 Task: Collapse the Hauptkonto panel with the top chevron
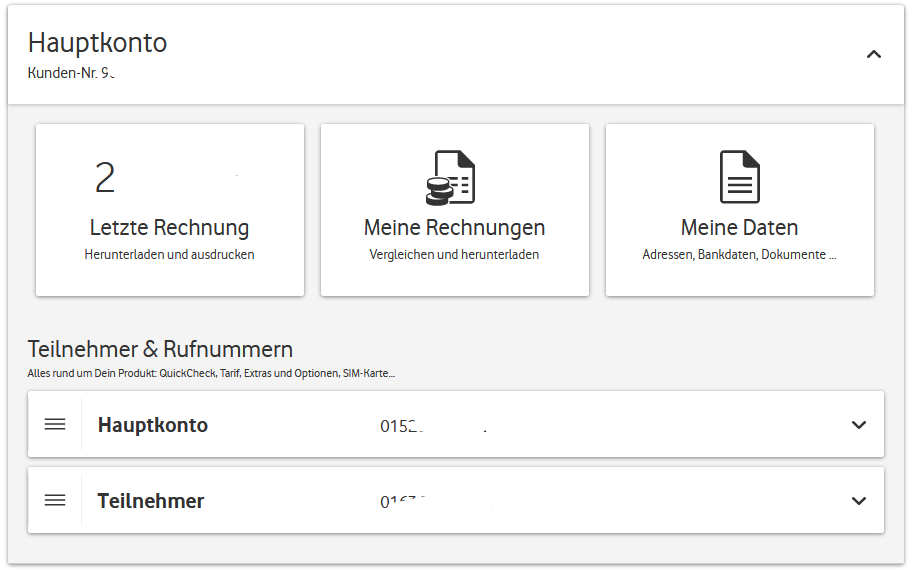pyautogui.click(x=873, y=54)
